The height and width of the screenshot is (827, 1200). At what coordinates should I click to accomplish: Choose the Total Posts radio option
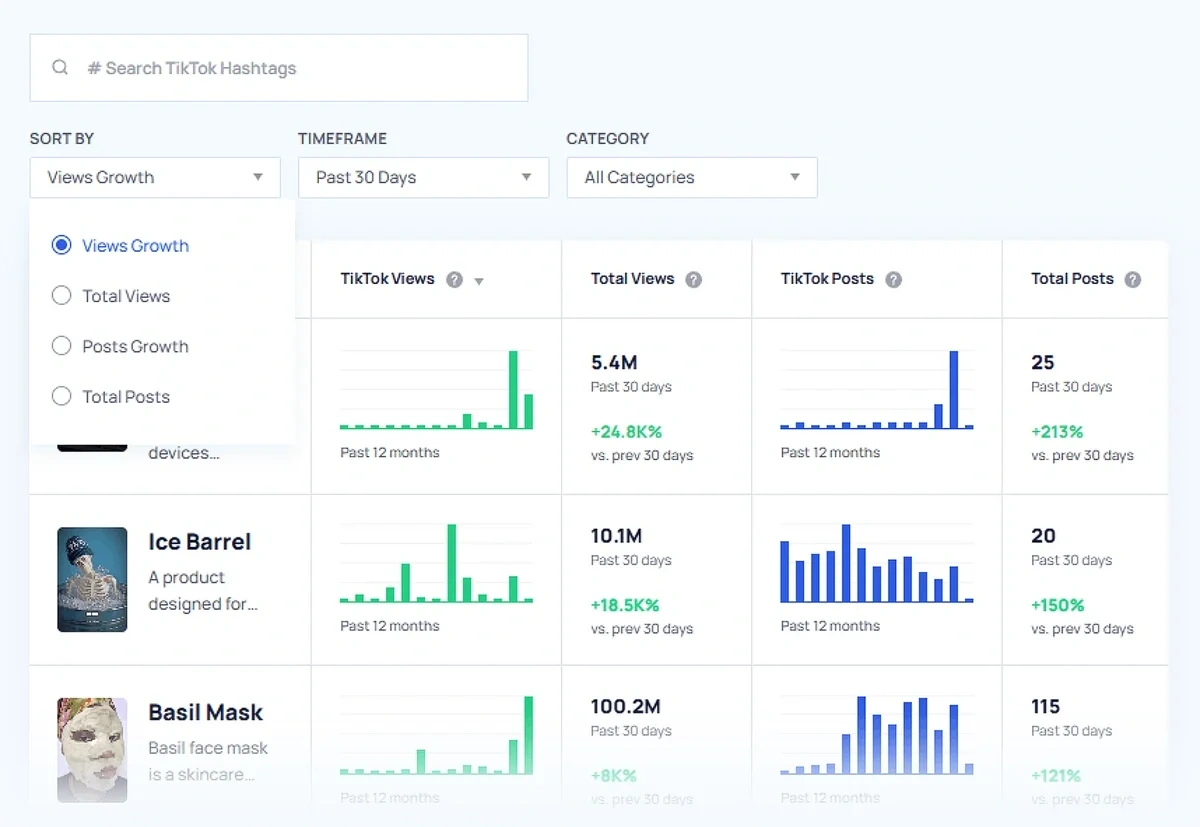point(62,396)
